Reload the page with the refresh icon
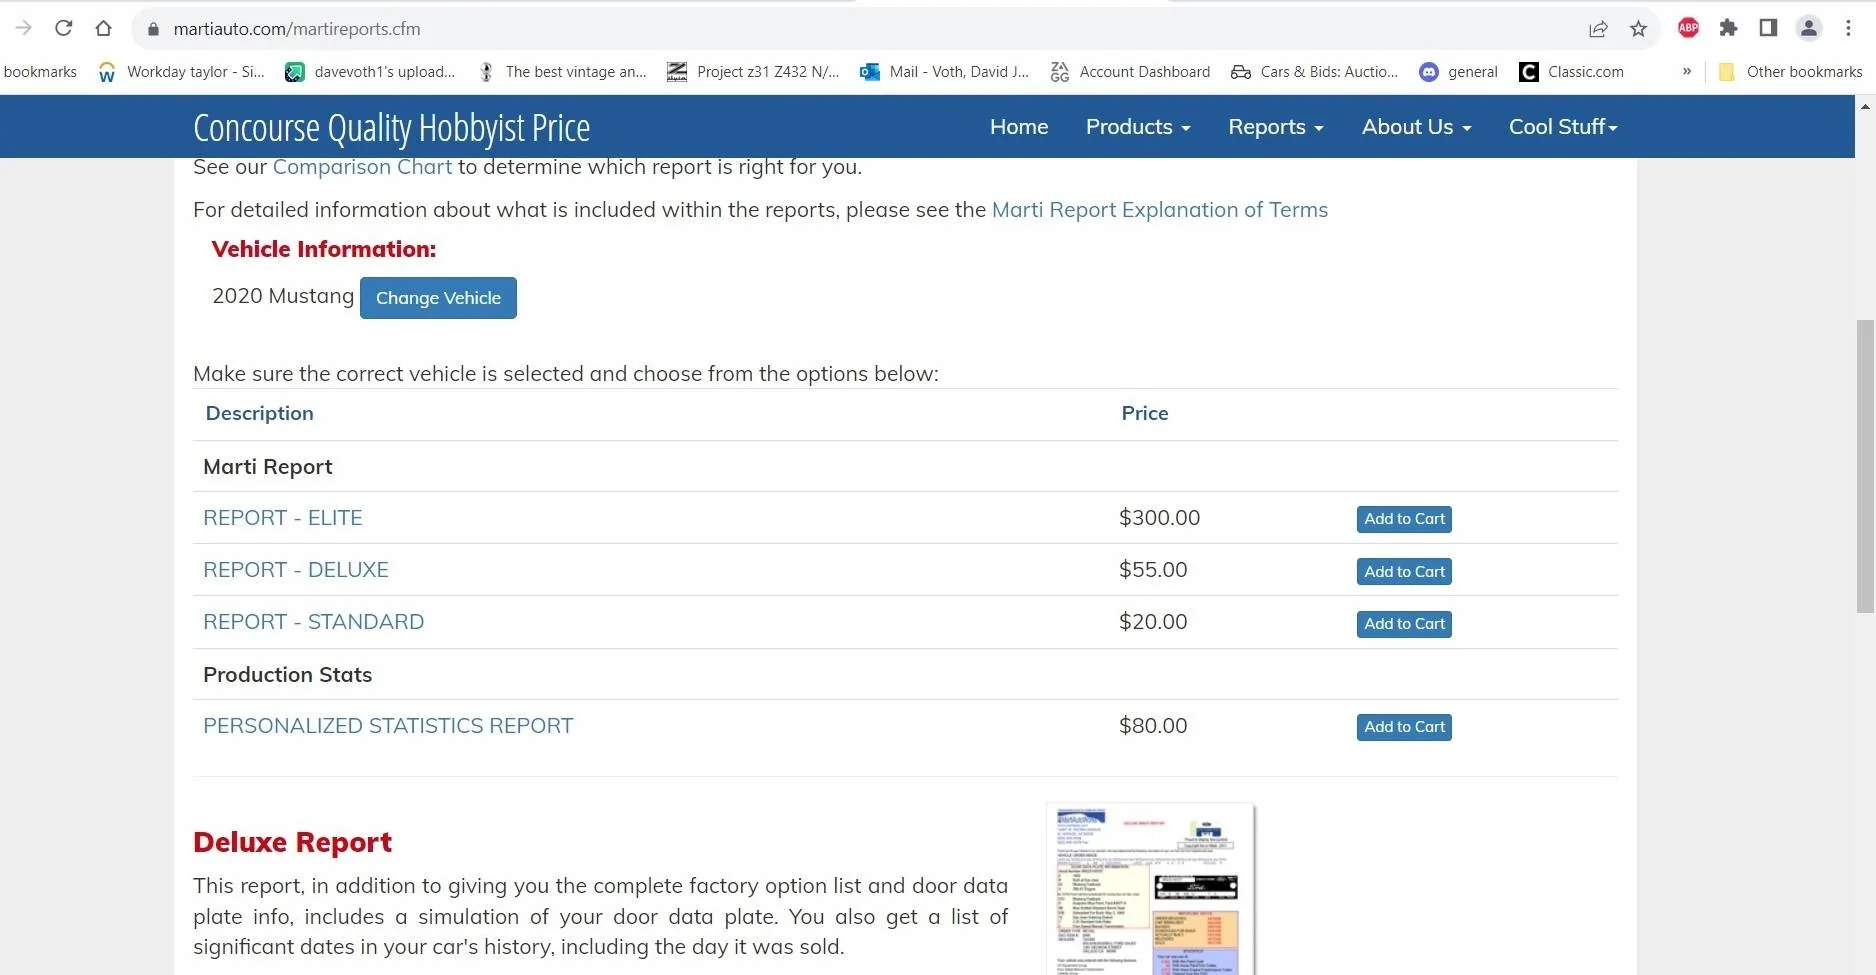The height and width of the screenshot is (975, 1876). pos(63,28)
